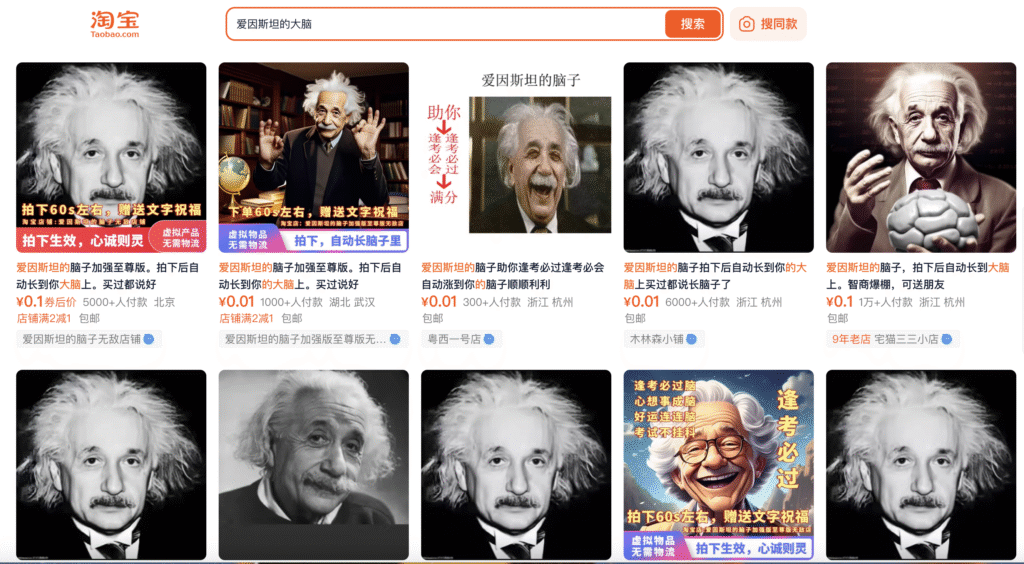This screenshot has height=564, width=1024.
Task: Open the 爱因斯坦的脑子无敌店铺 shop link
Action: click(82, 339)
